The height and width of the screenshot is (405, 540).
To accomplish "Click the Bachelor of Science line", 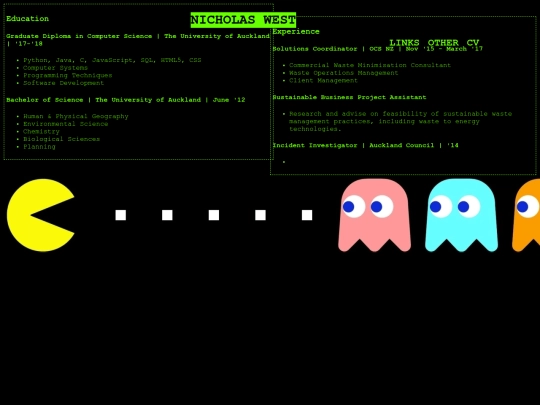I will coord(126,100).
